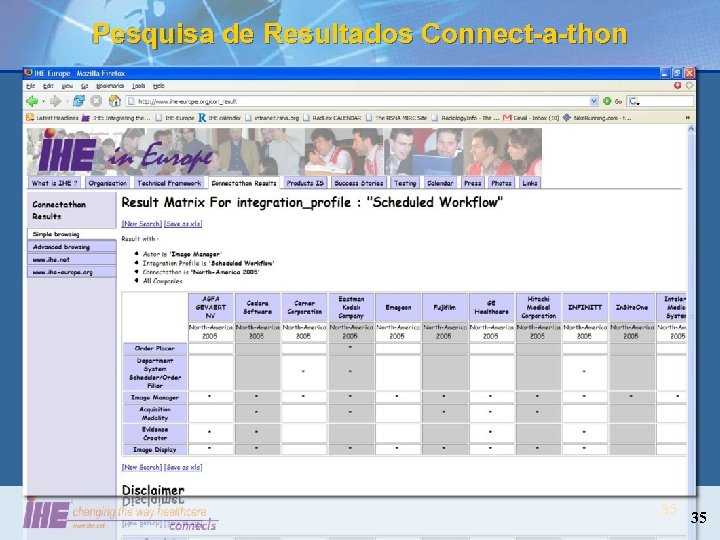The width and height of the screenshot is (720, 540).
Task: Click the Acquisition Modality row header
Action: tap(155, 414)
